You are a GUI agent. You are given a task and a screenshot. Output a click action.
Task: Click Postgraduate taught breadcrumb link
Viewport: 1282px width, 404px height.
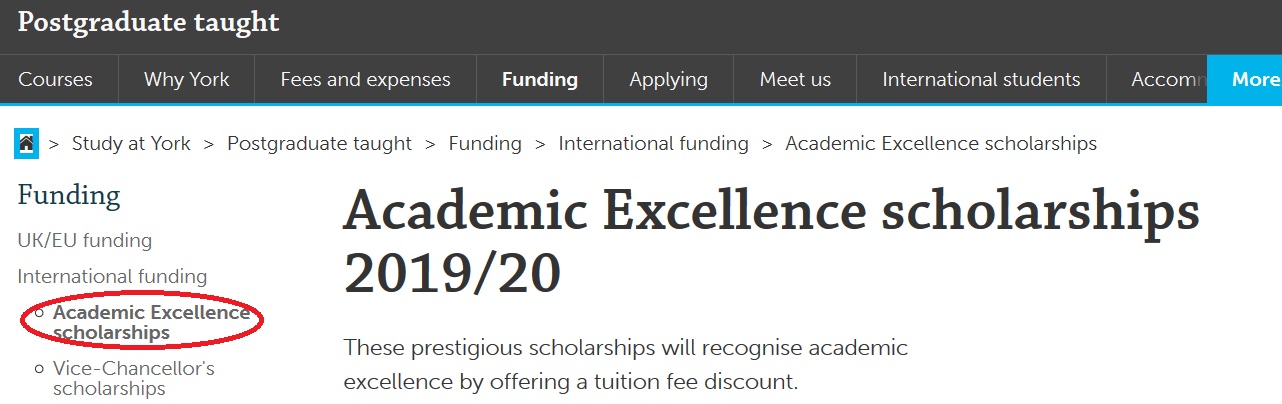[319, 144]
